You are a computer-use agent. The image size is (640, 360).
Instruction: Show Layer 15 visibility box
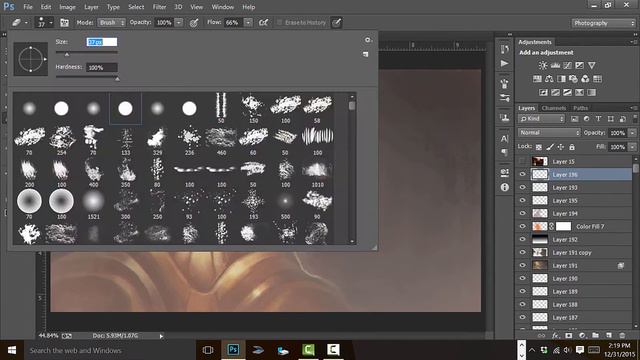(522, 161)
